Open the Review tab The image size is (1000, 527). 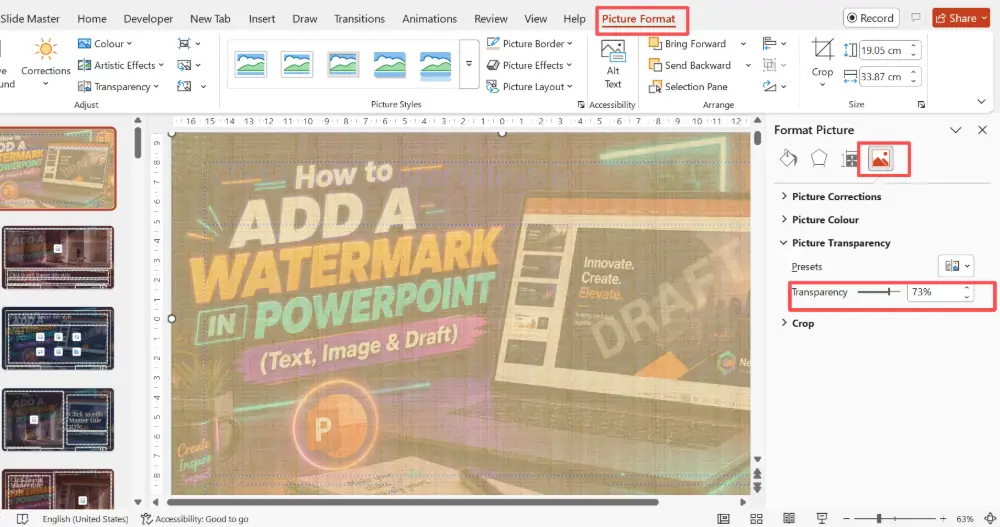pyautogui.click(x=490, y=19)
